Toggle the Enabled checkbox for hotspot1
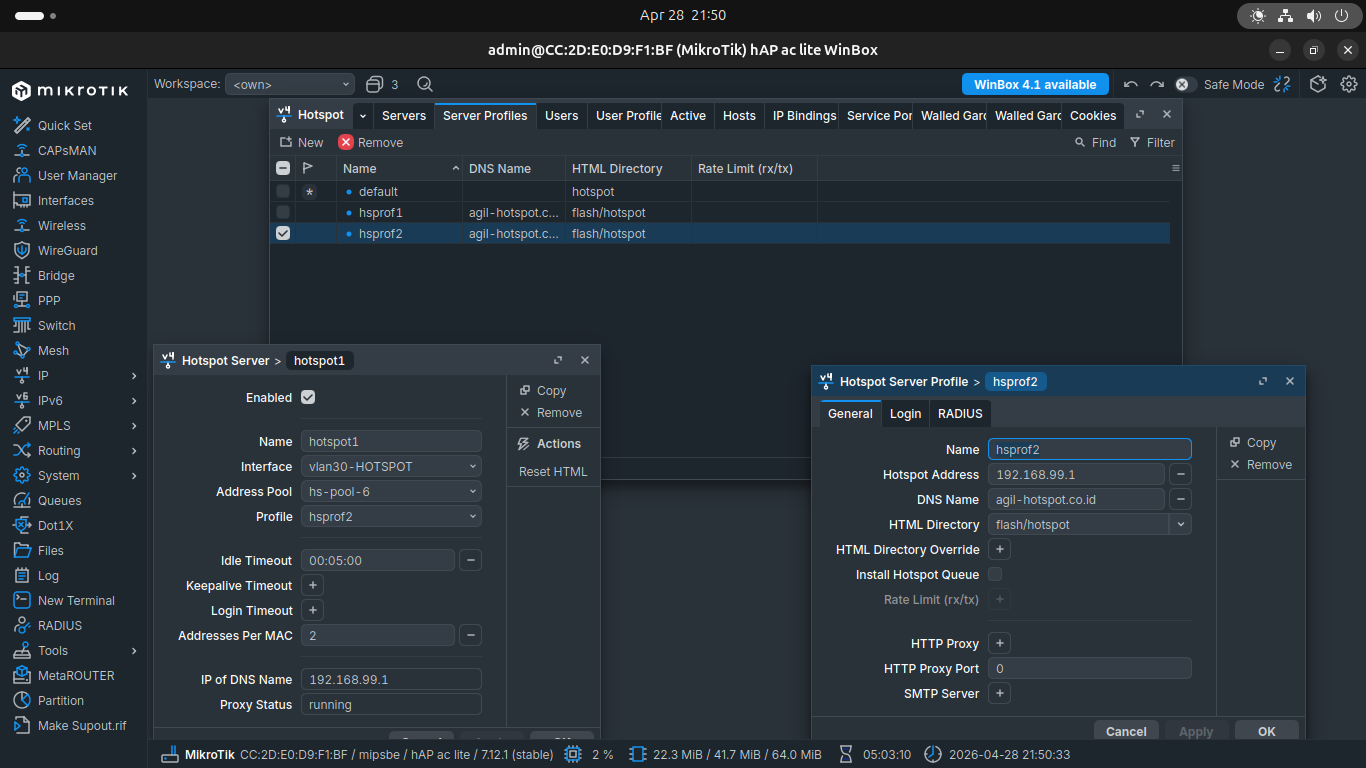The width and height of the screenshot is (1366, 768). pyautogui.click(x=308, y=397)
